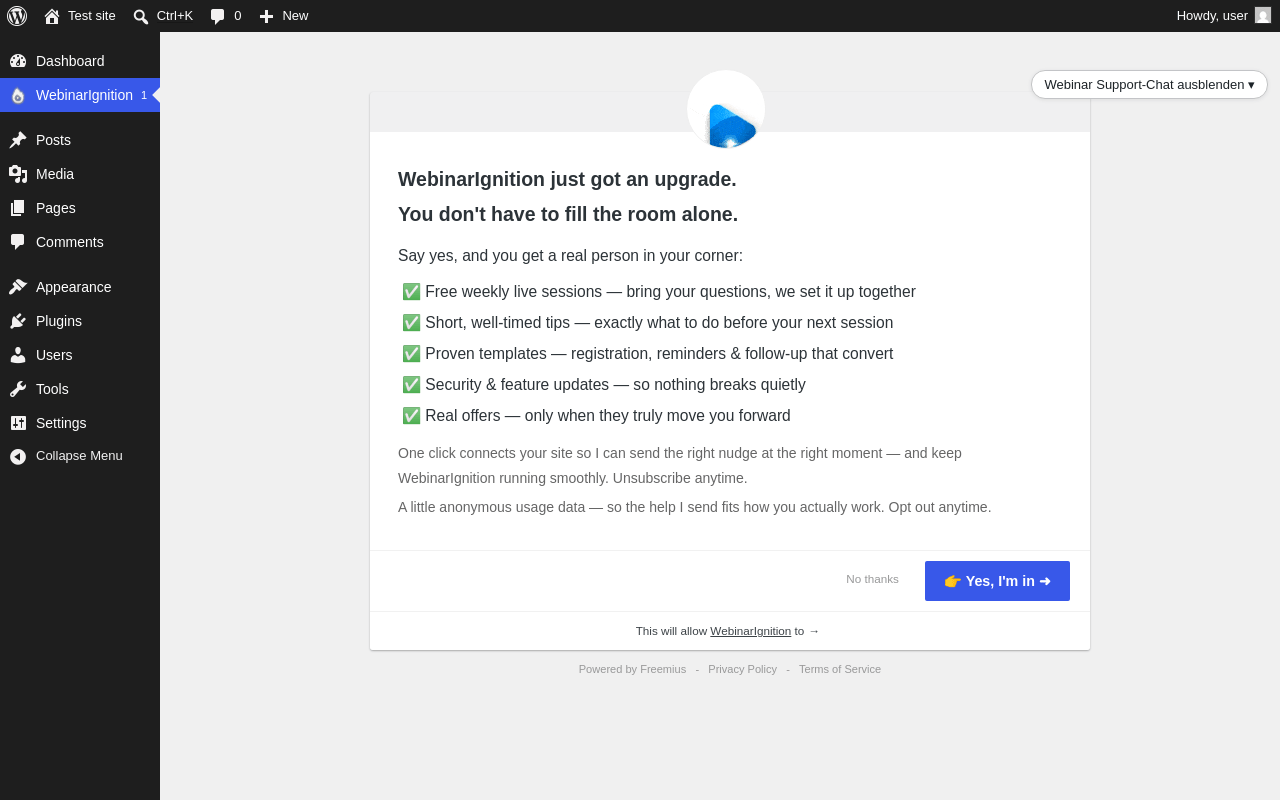The height and width of the screenshot is (800, 1280).
Task: Click the Media library icon
Action: 18,174
